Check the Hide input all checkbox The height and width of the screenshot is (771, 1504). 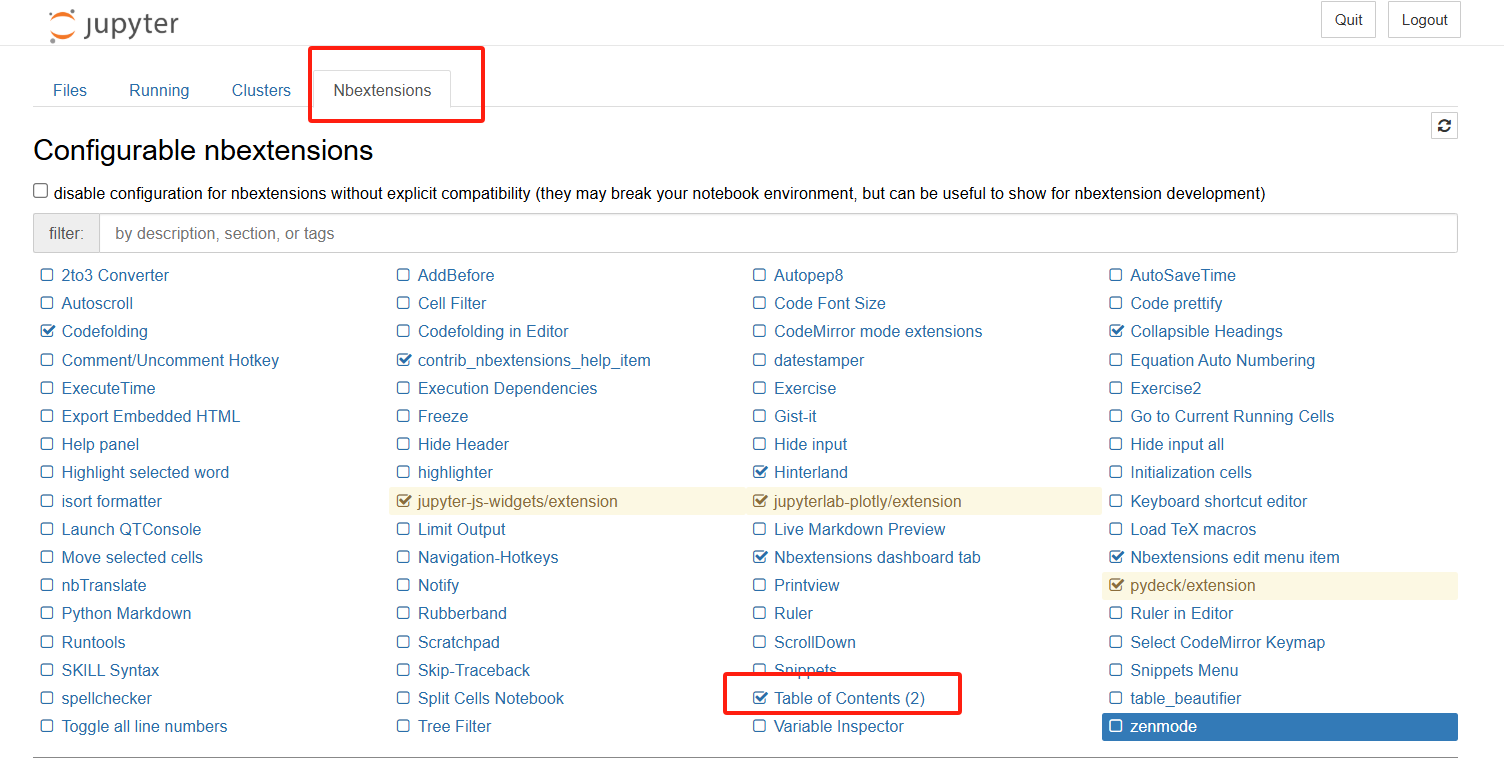click(x=1116, y=444)
